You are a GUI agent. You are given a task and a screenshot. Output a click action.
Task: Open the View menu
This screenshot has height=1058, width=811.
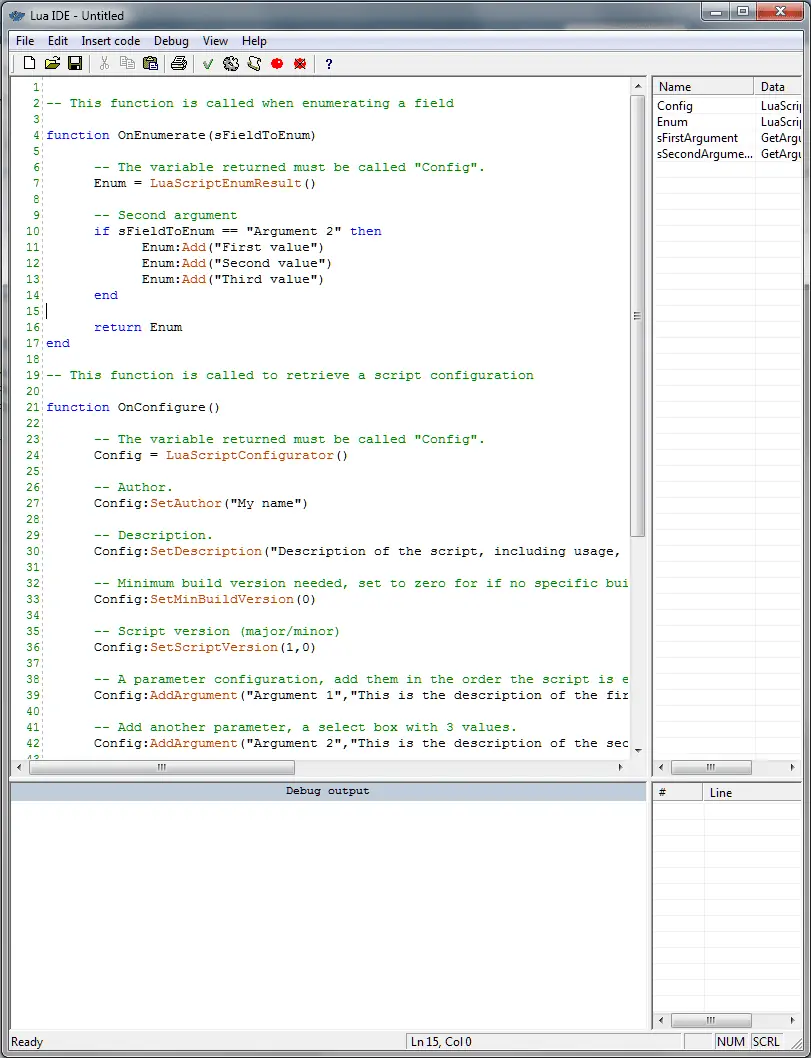[215, 41]
